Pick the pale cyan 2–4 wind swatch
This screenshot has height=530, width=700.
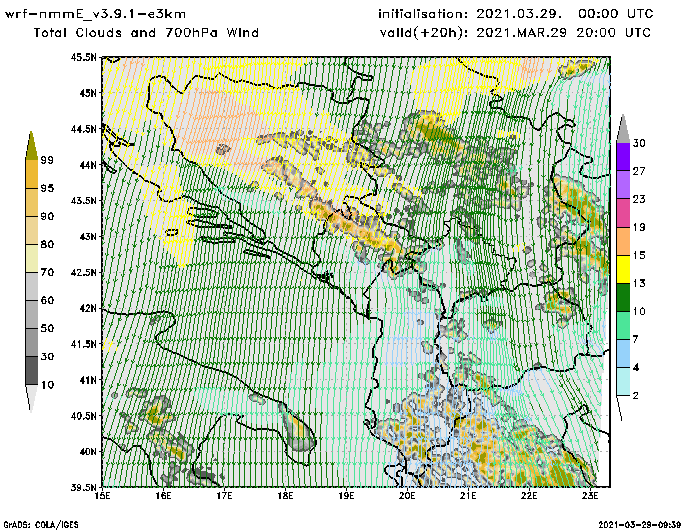(x=623, y=382)
